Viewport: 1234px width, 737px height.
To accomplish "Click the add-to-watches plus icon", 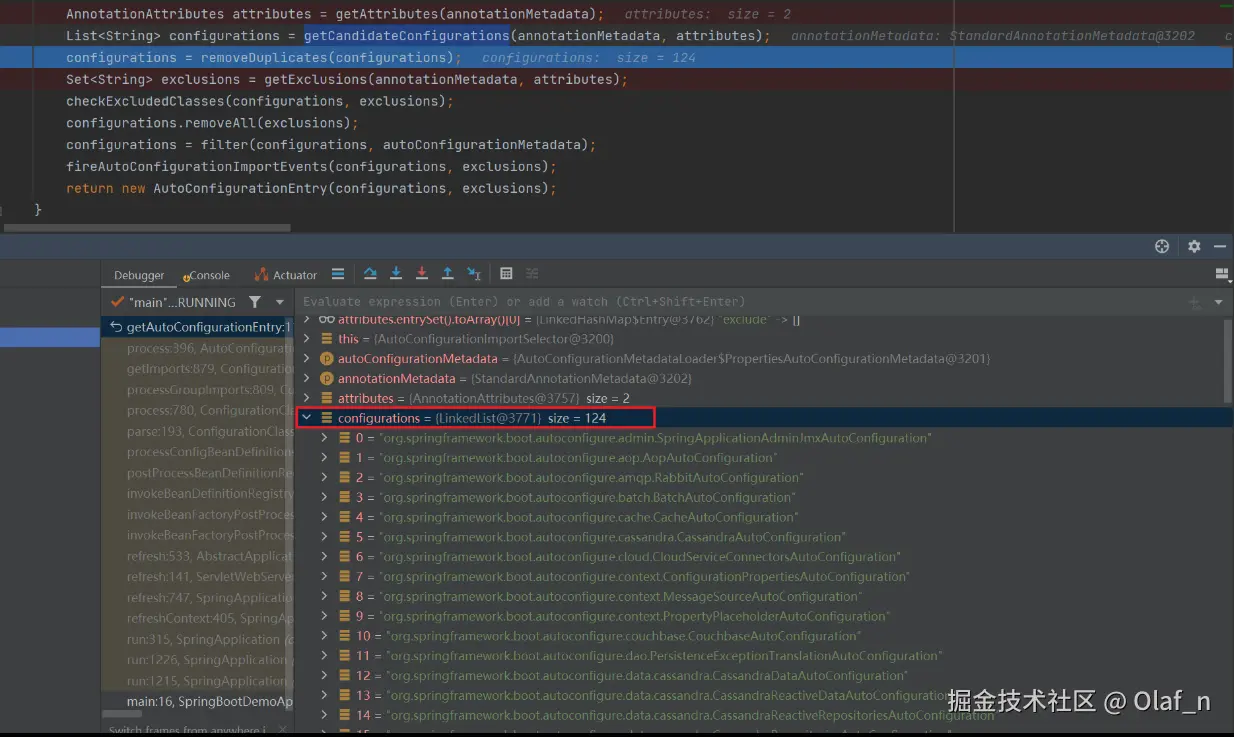I will click(1194, 302).
